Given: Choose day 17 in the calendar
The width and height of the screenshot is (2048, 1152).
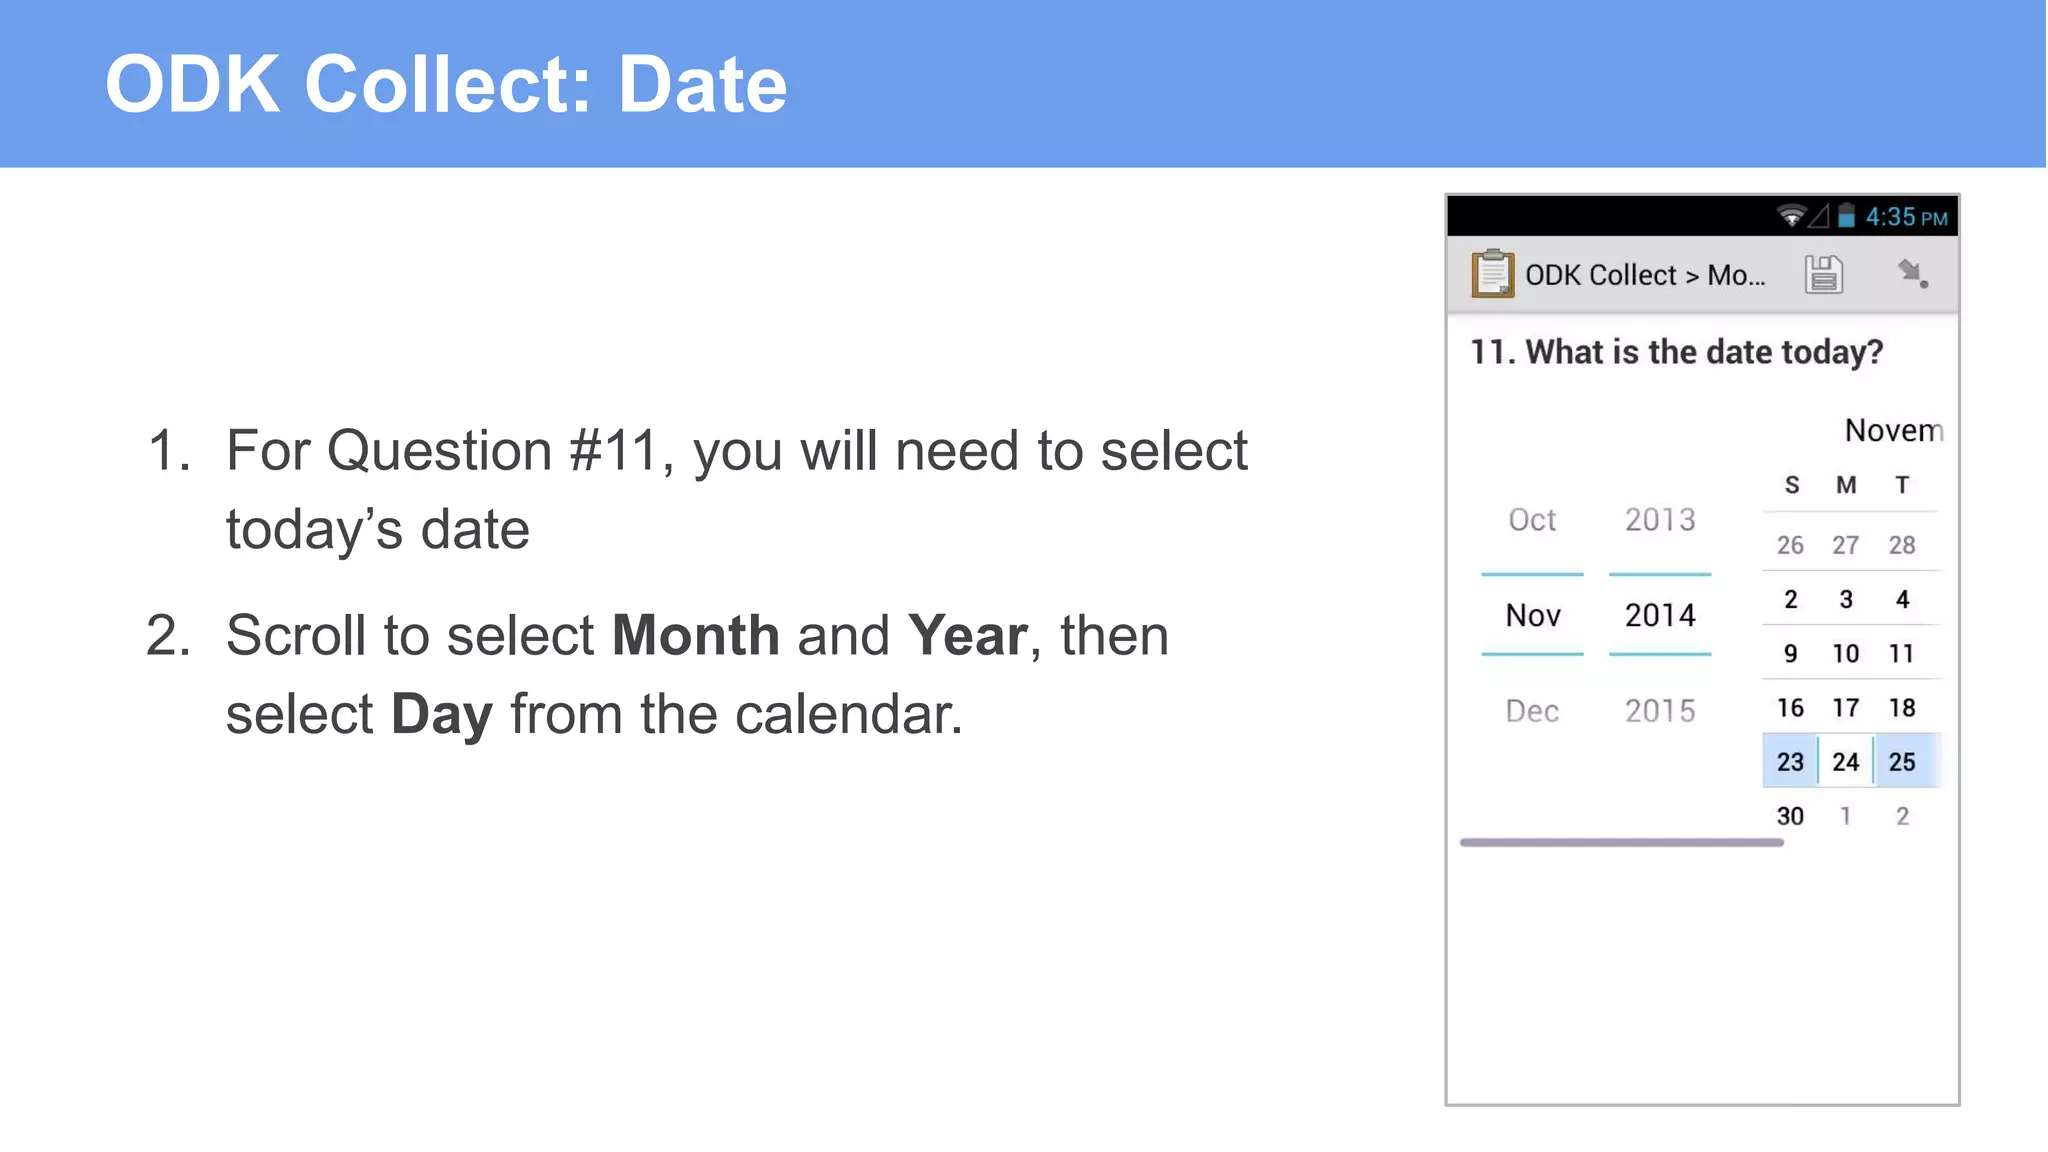Looking at the screenshot, I should click(1845, 708).
